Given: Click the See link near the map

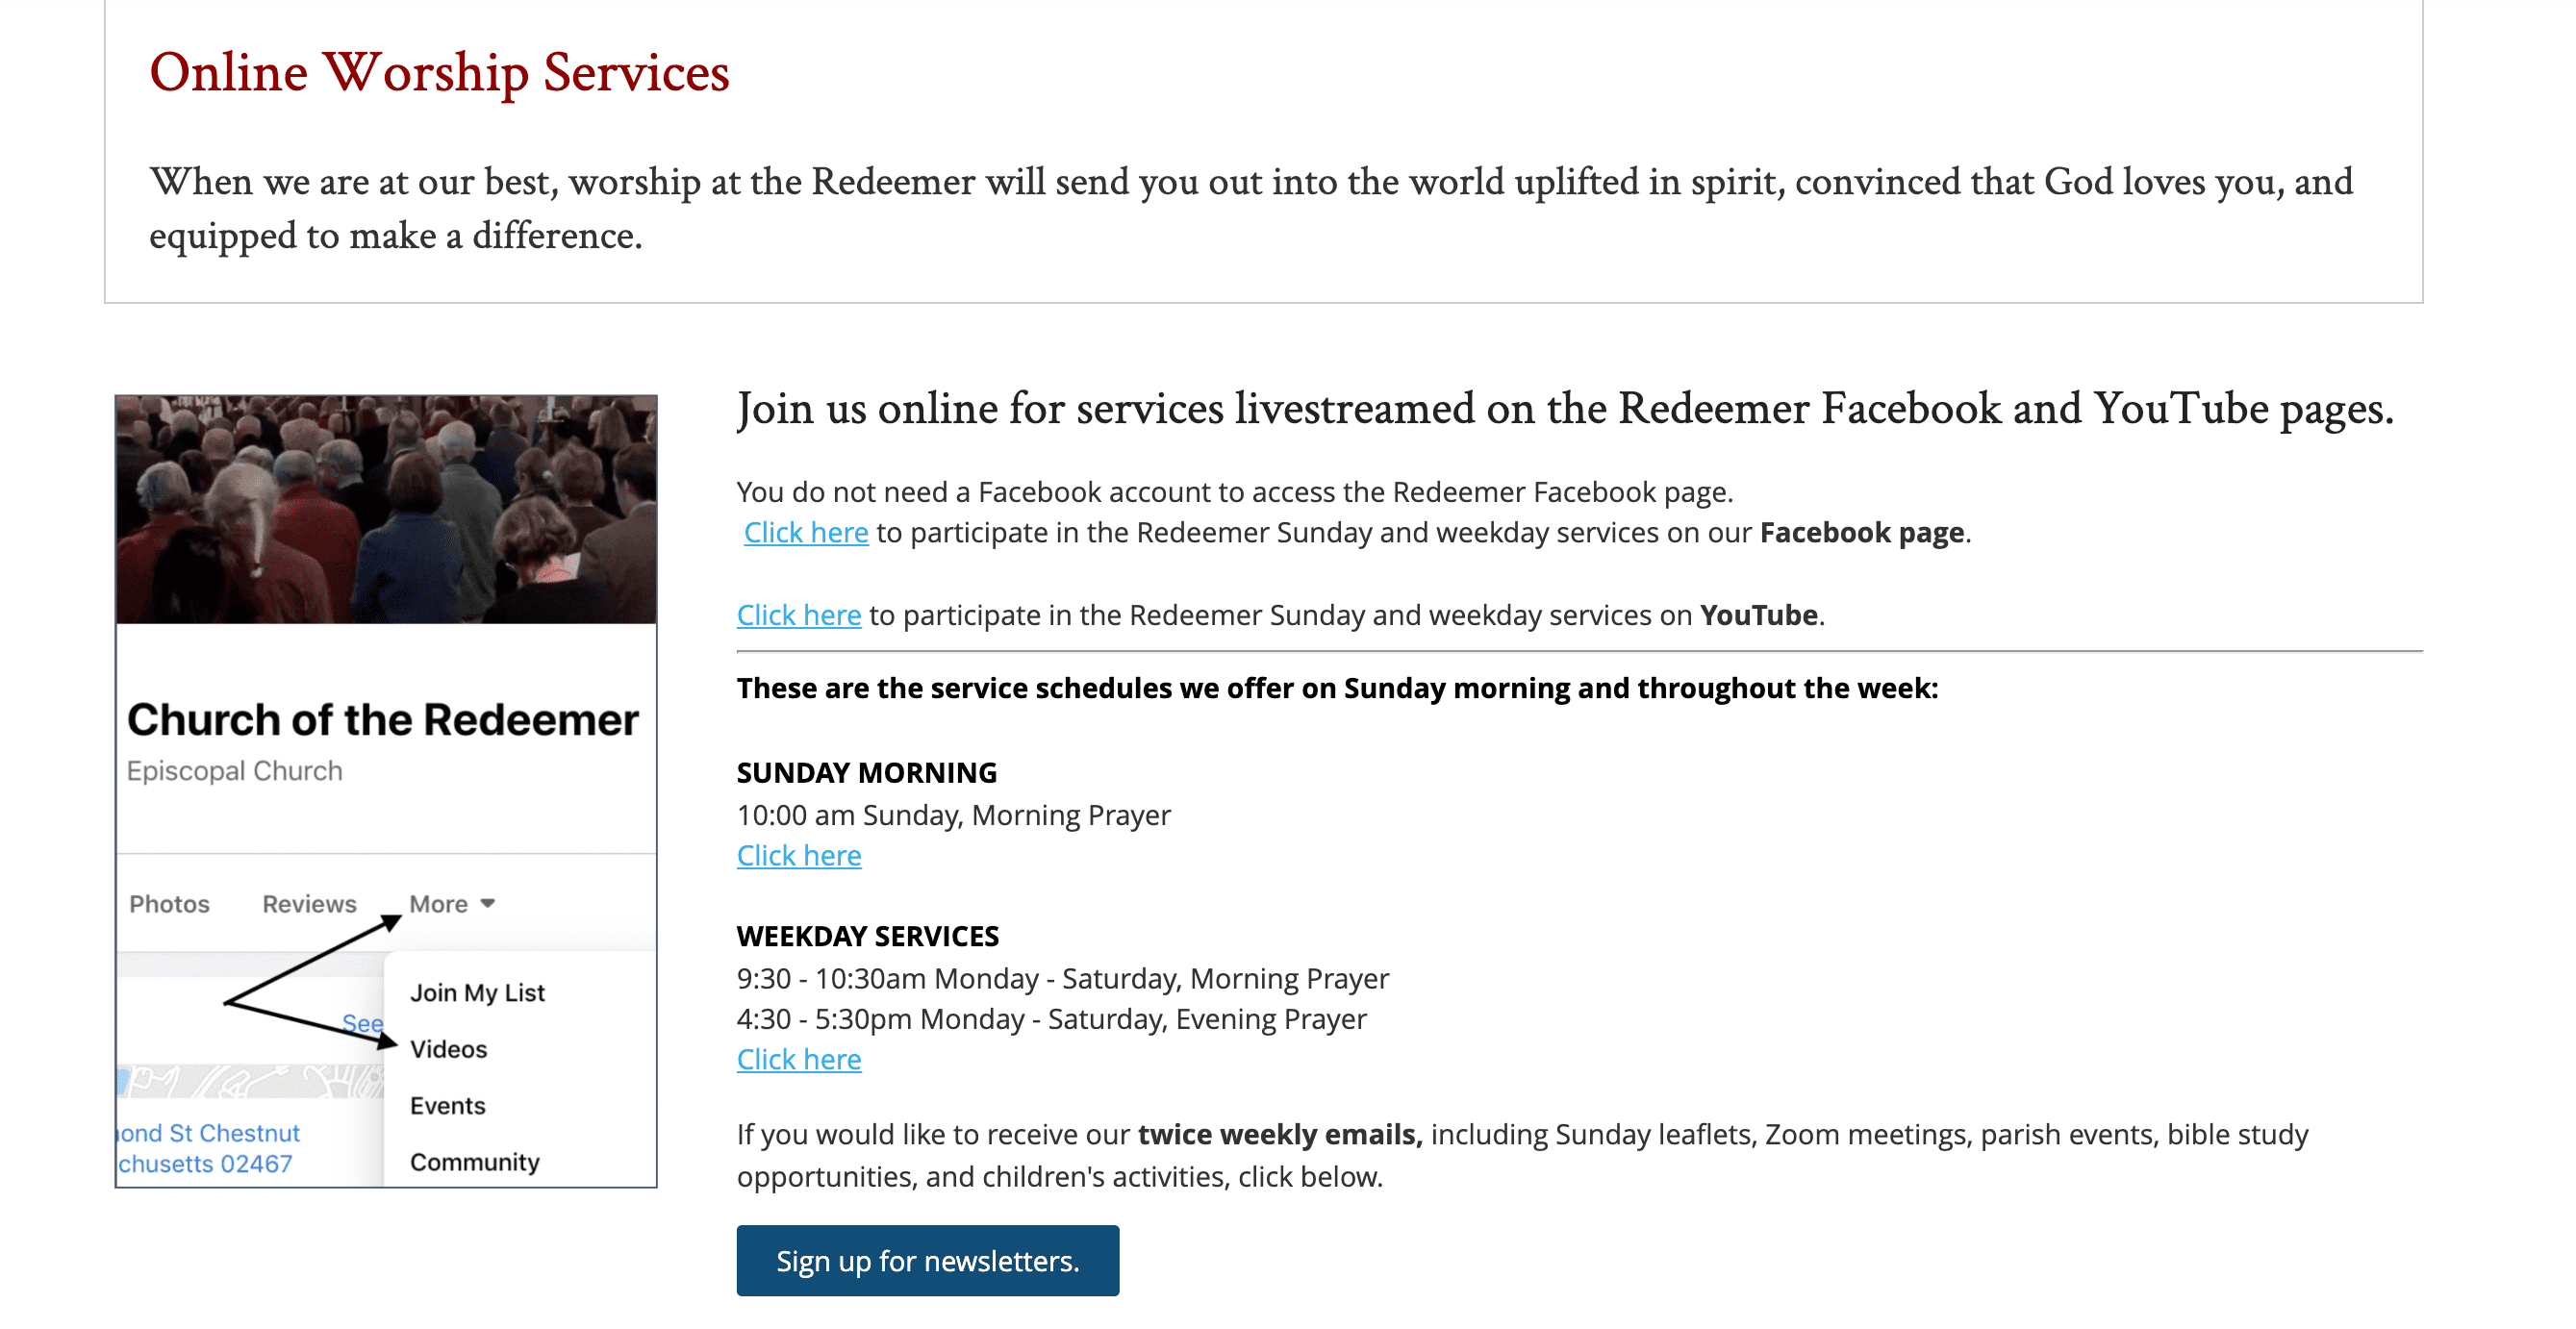Looking at the screenshot, I should coord(363,1023).
